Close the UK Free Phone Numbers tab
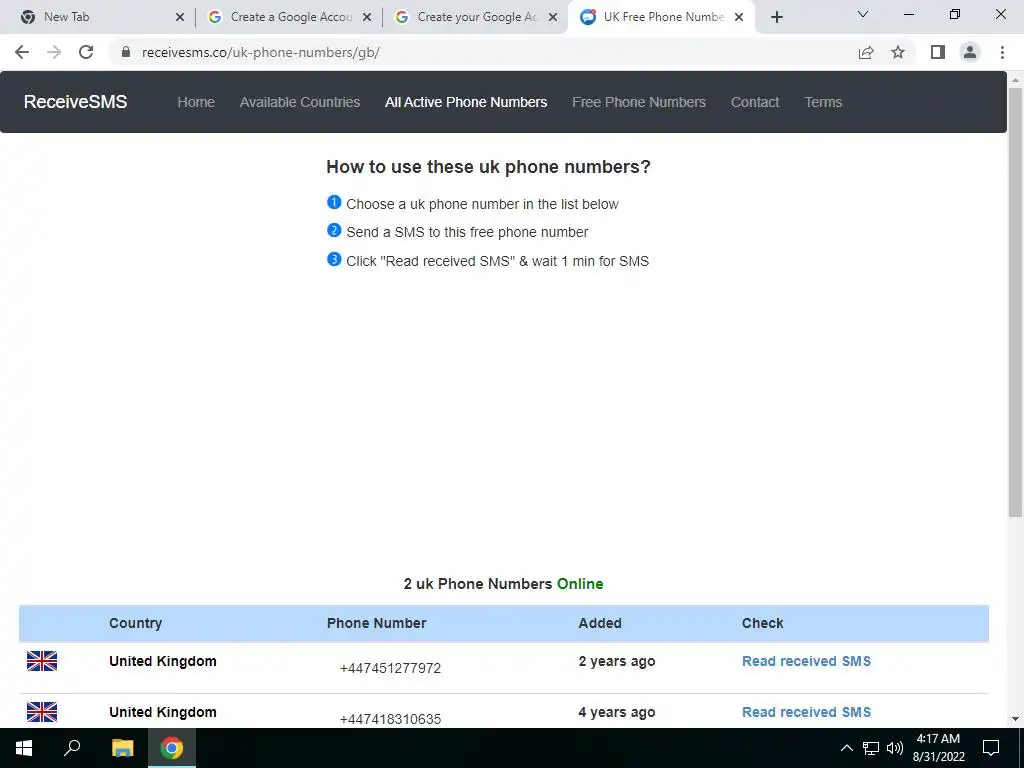The height and width of the screenshot is (768, 1024). 739,17
